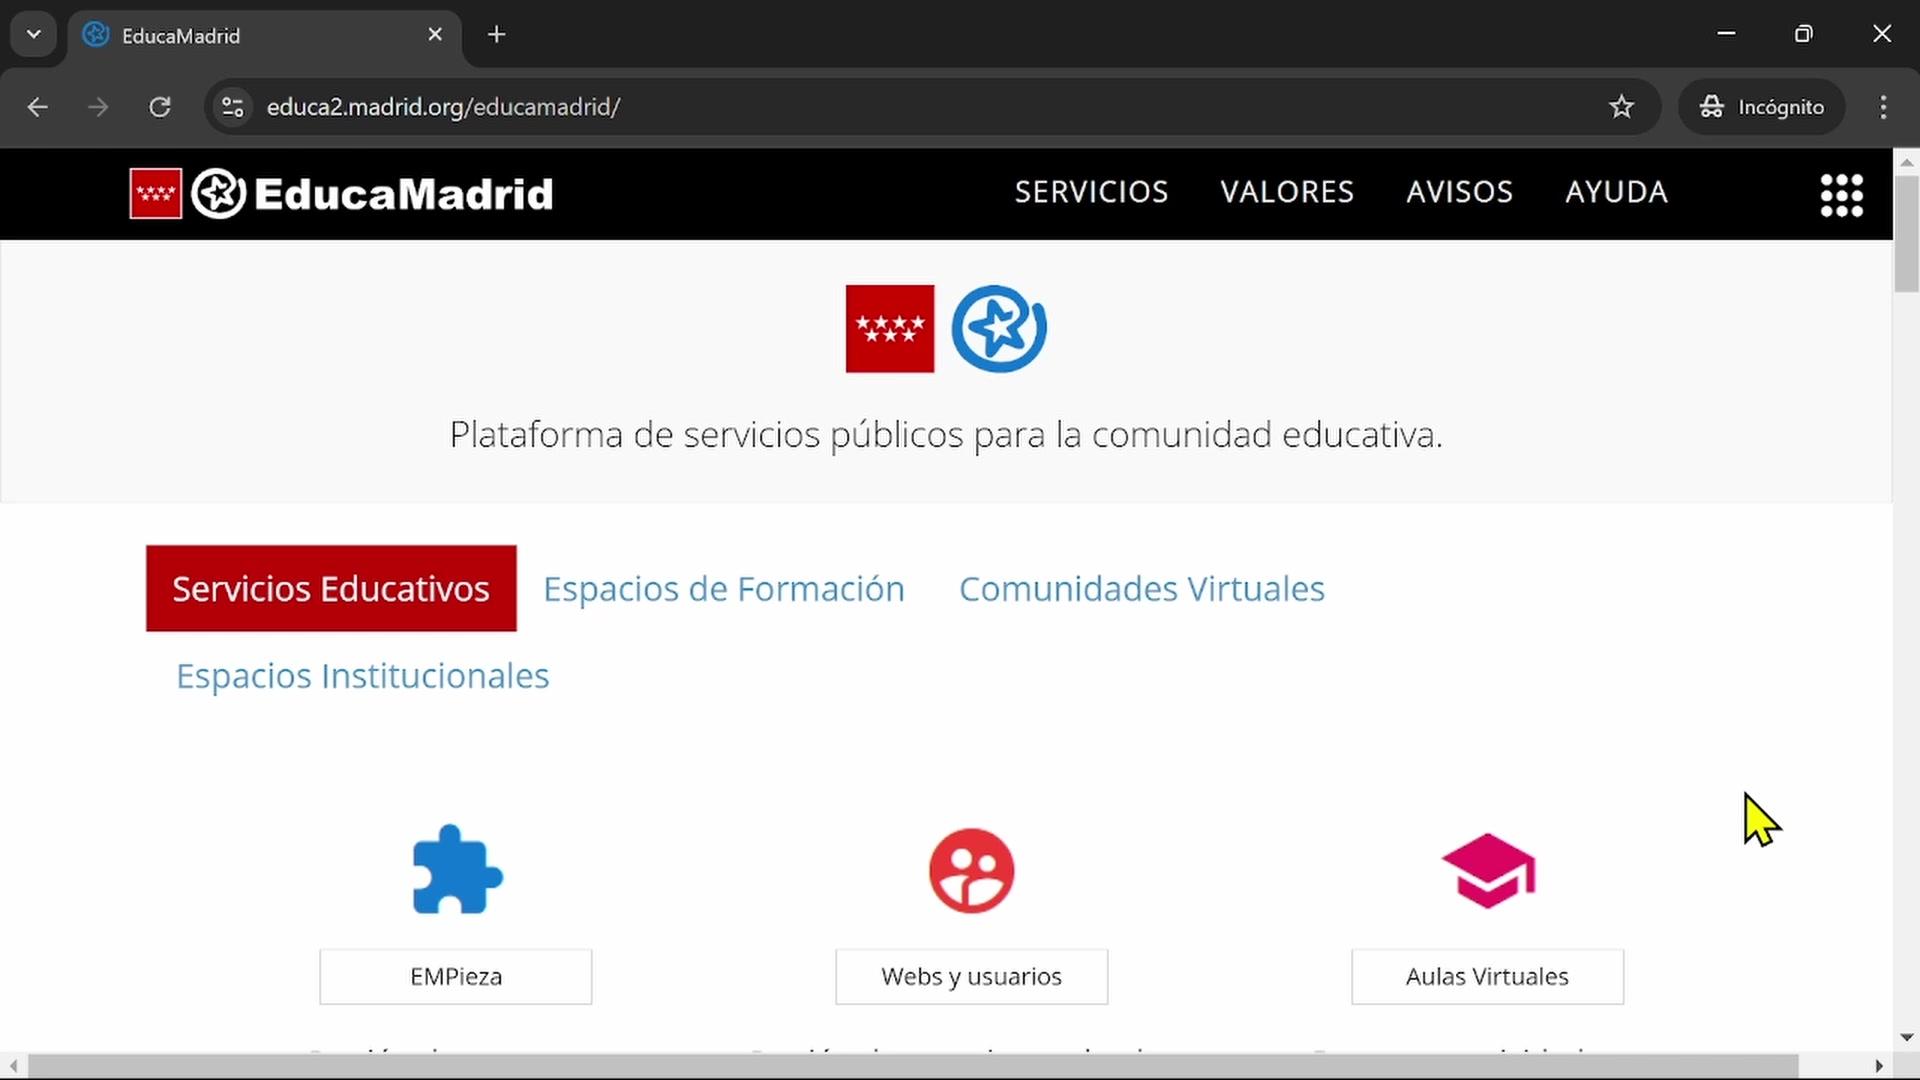Viewport: 1920px width, 1080px height.
Task: Switch to Espacios de Formación tab
Action: pyautogui.click(x=723, y=589)
